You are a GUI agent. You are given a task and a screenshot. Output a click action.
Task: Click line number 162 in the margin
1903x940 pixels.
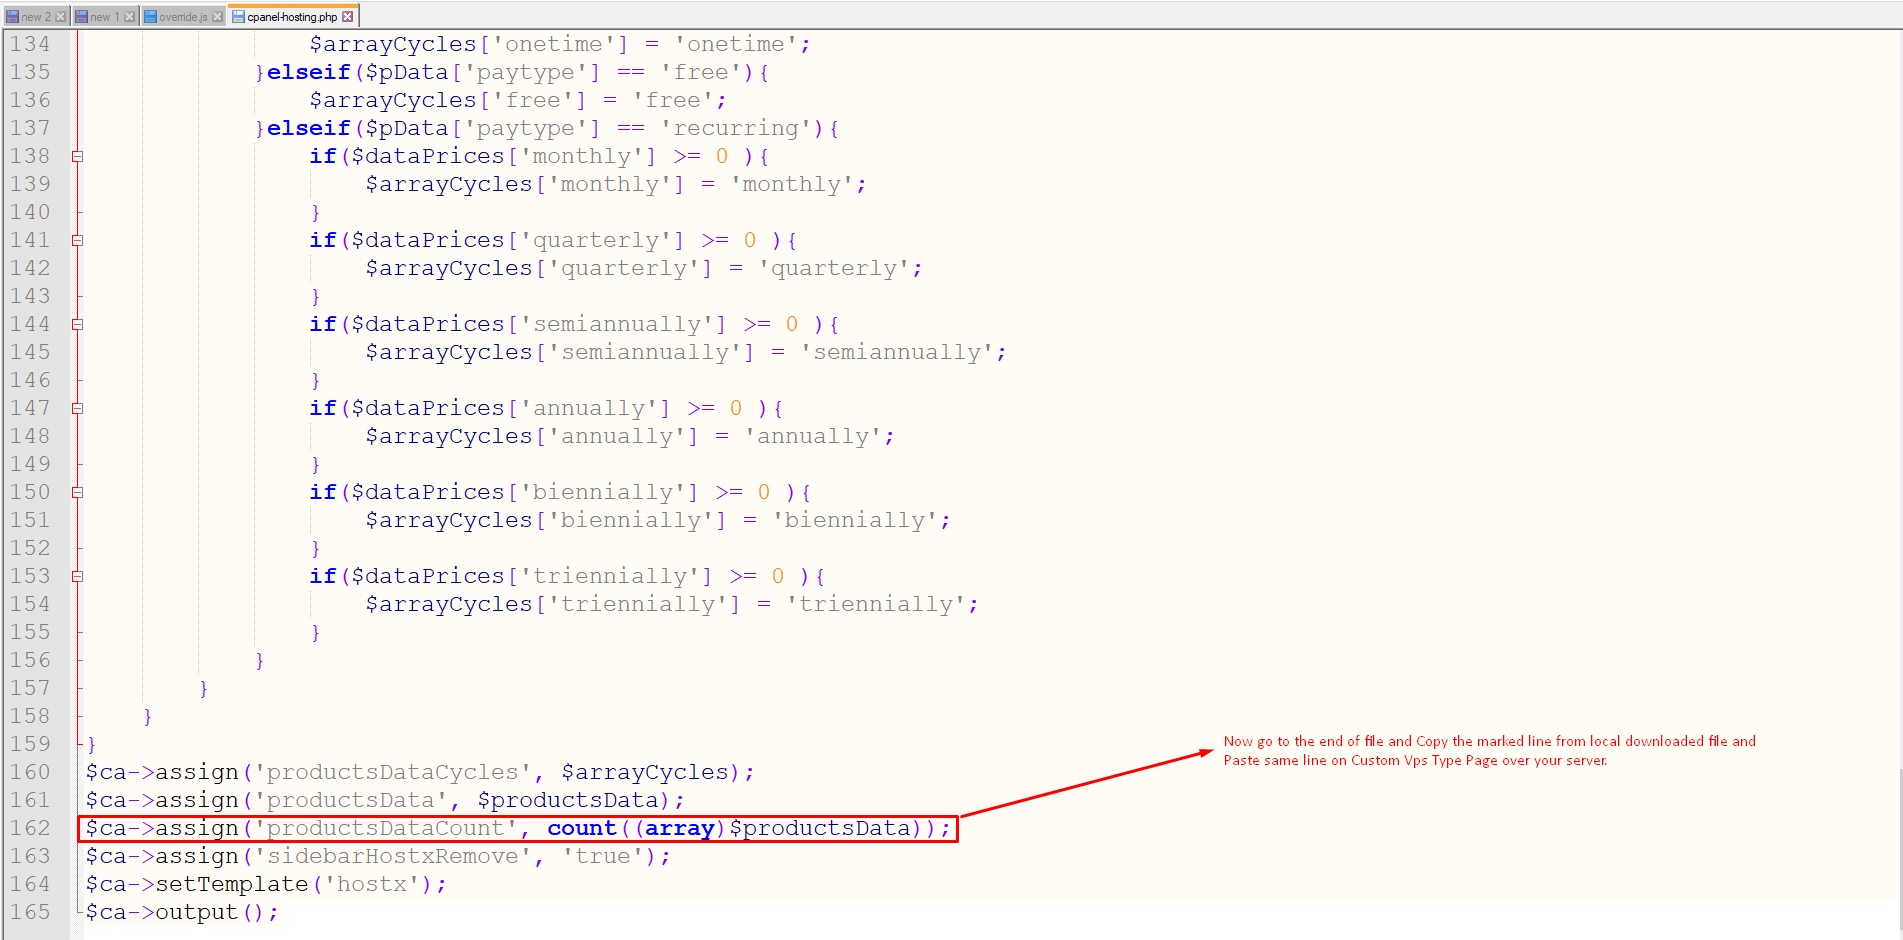click(x=30, y=829)
